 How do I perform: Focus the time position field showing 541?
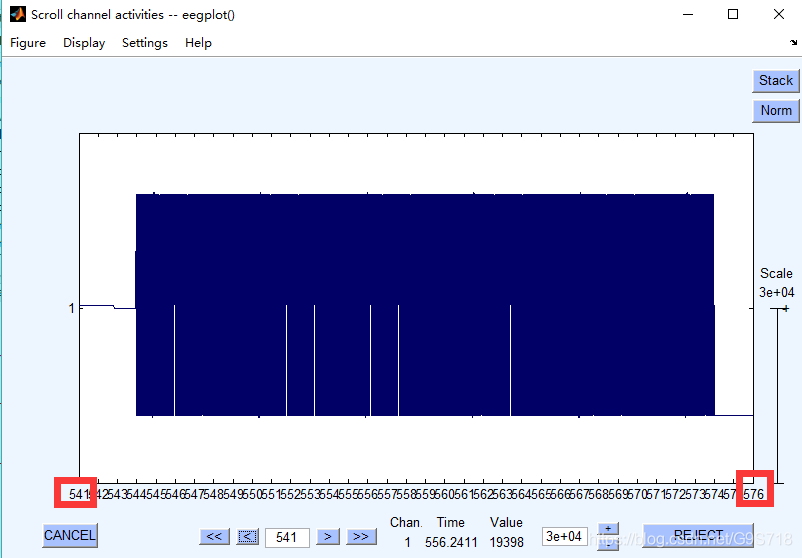287,538
